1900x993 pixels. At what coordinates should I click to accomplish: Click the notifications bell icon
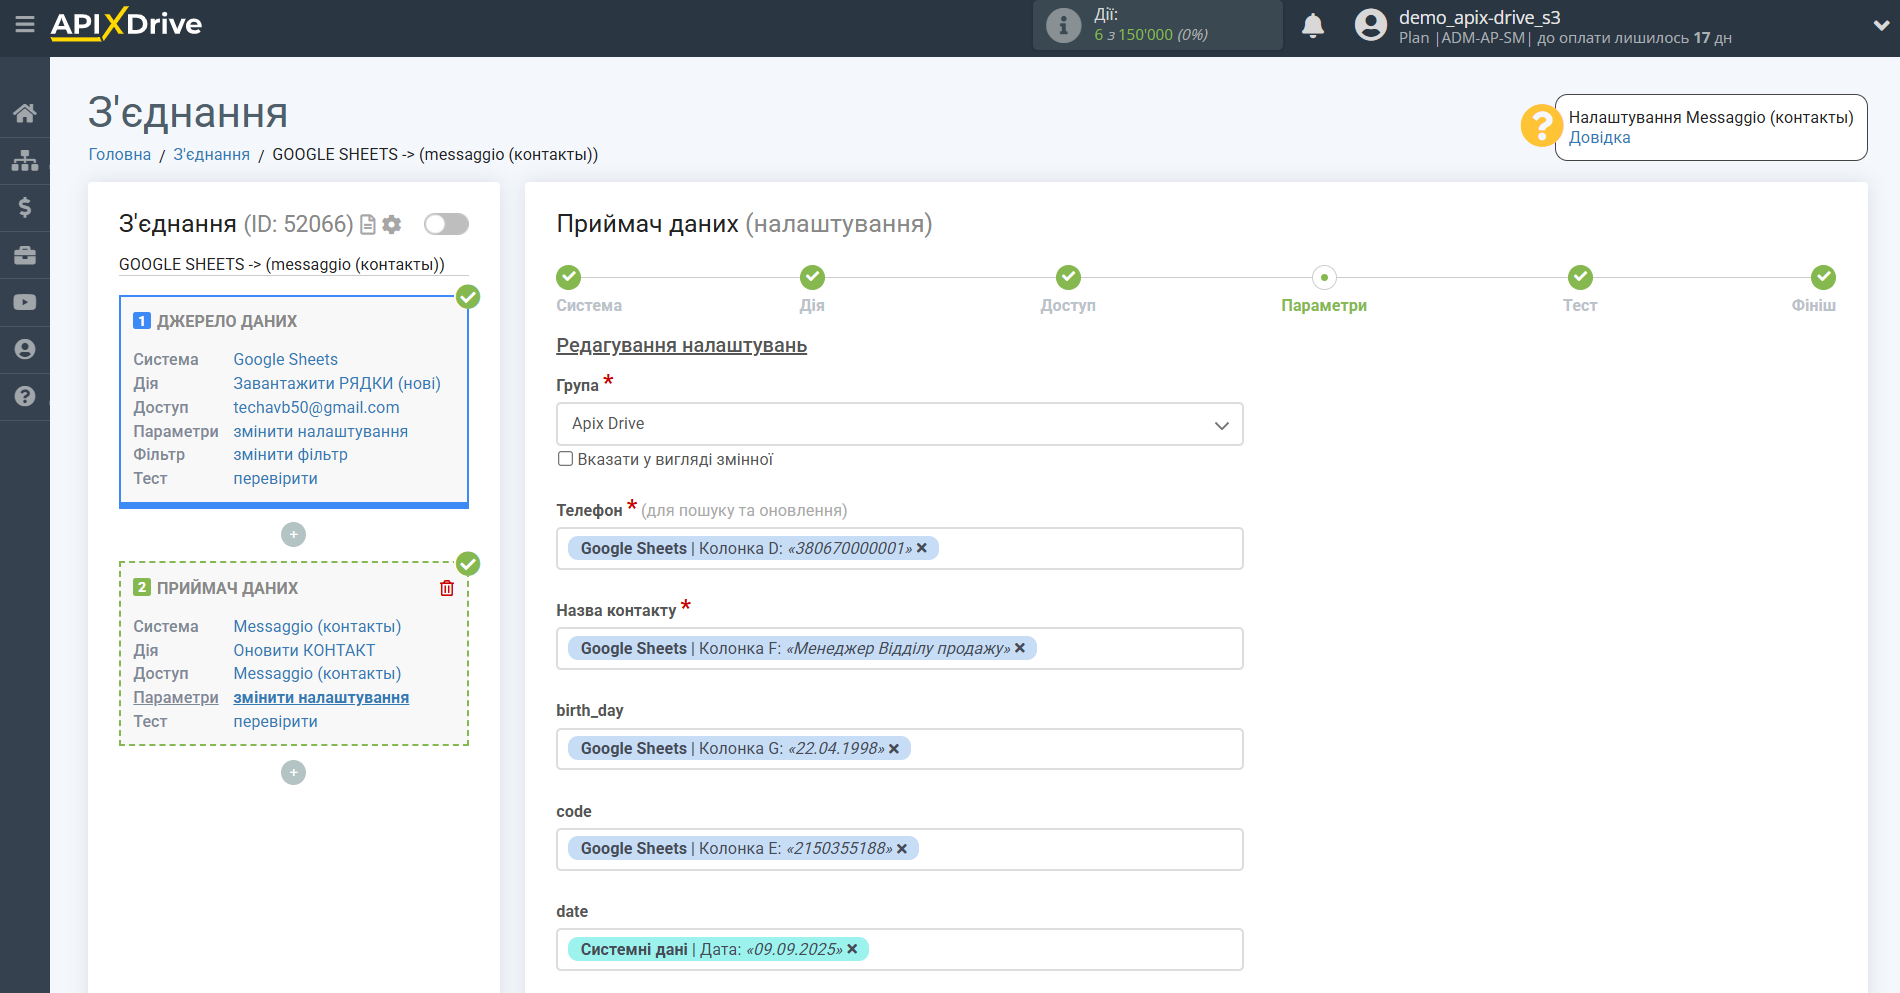(1312, 26)
